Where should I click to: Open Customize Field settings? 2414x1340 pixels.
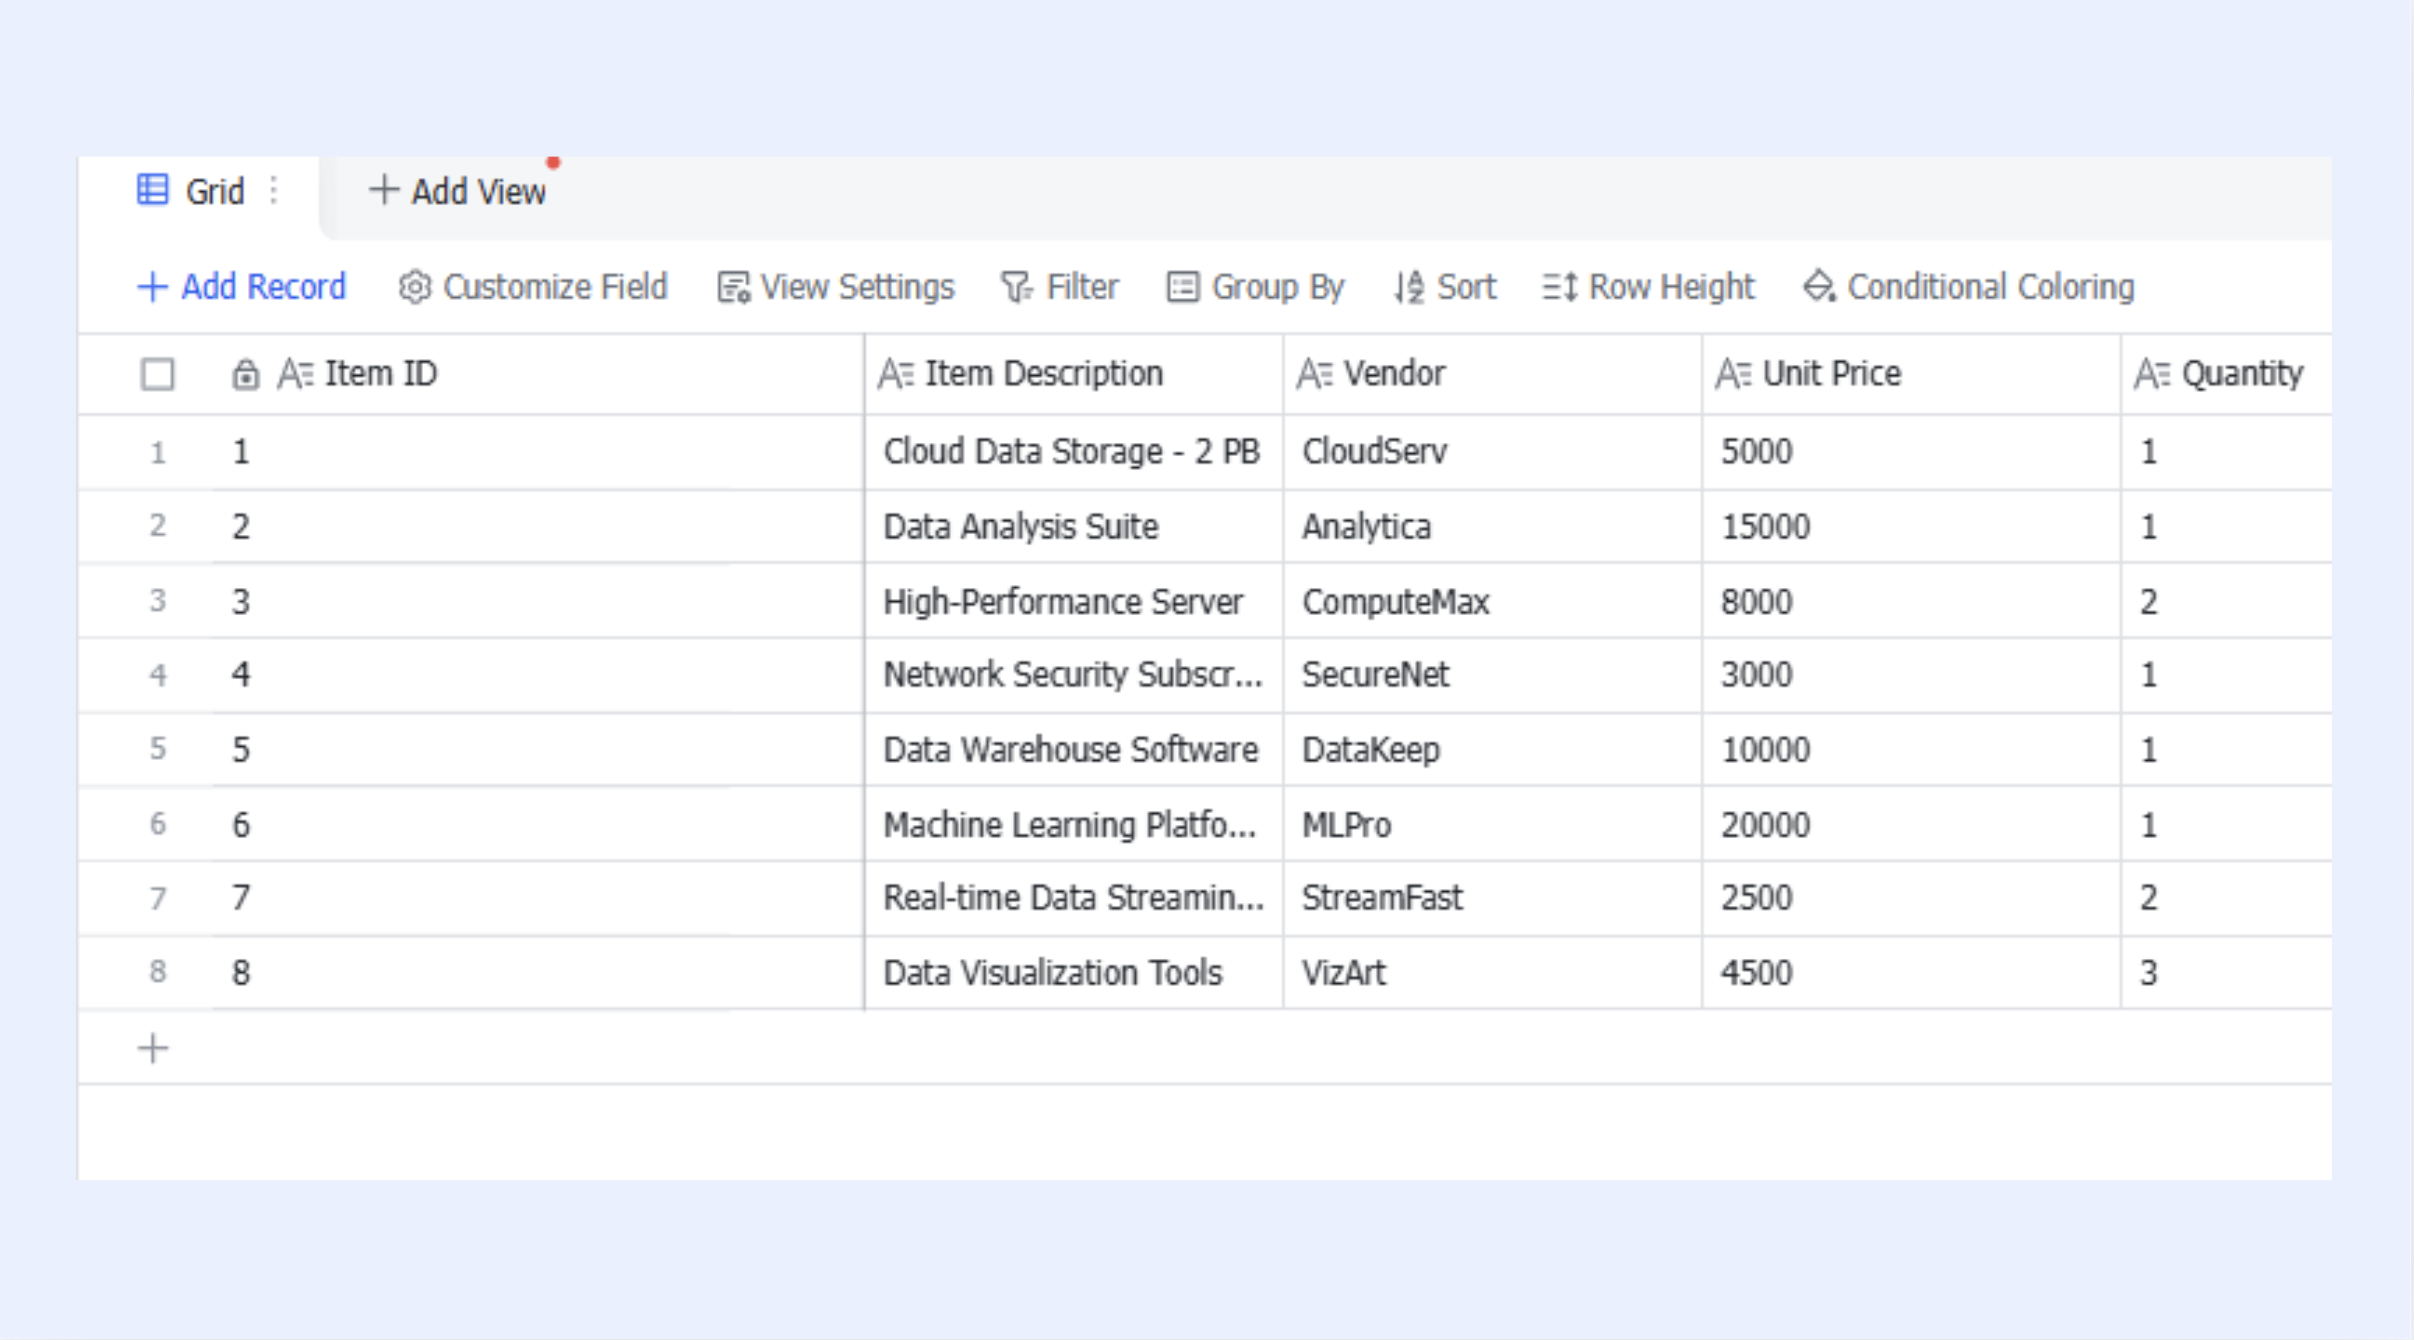click(x=532, y=287)
